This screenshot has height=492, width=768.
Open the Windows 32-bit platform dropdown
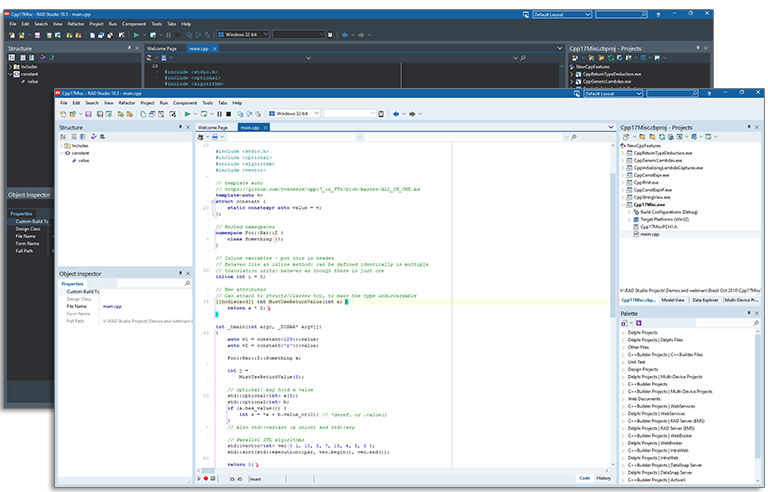pos(315,114)
